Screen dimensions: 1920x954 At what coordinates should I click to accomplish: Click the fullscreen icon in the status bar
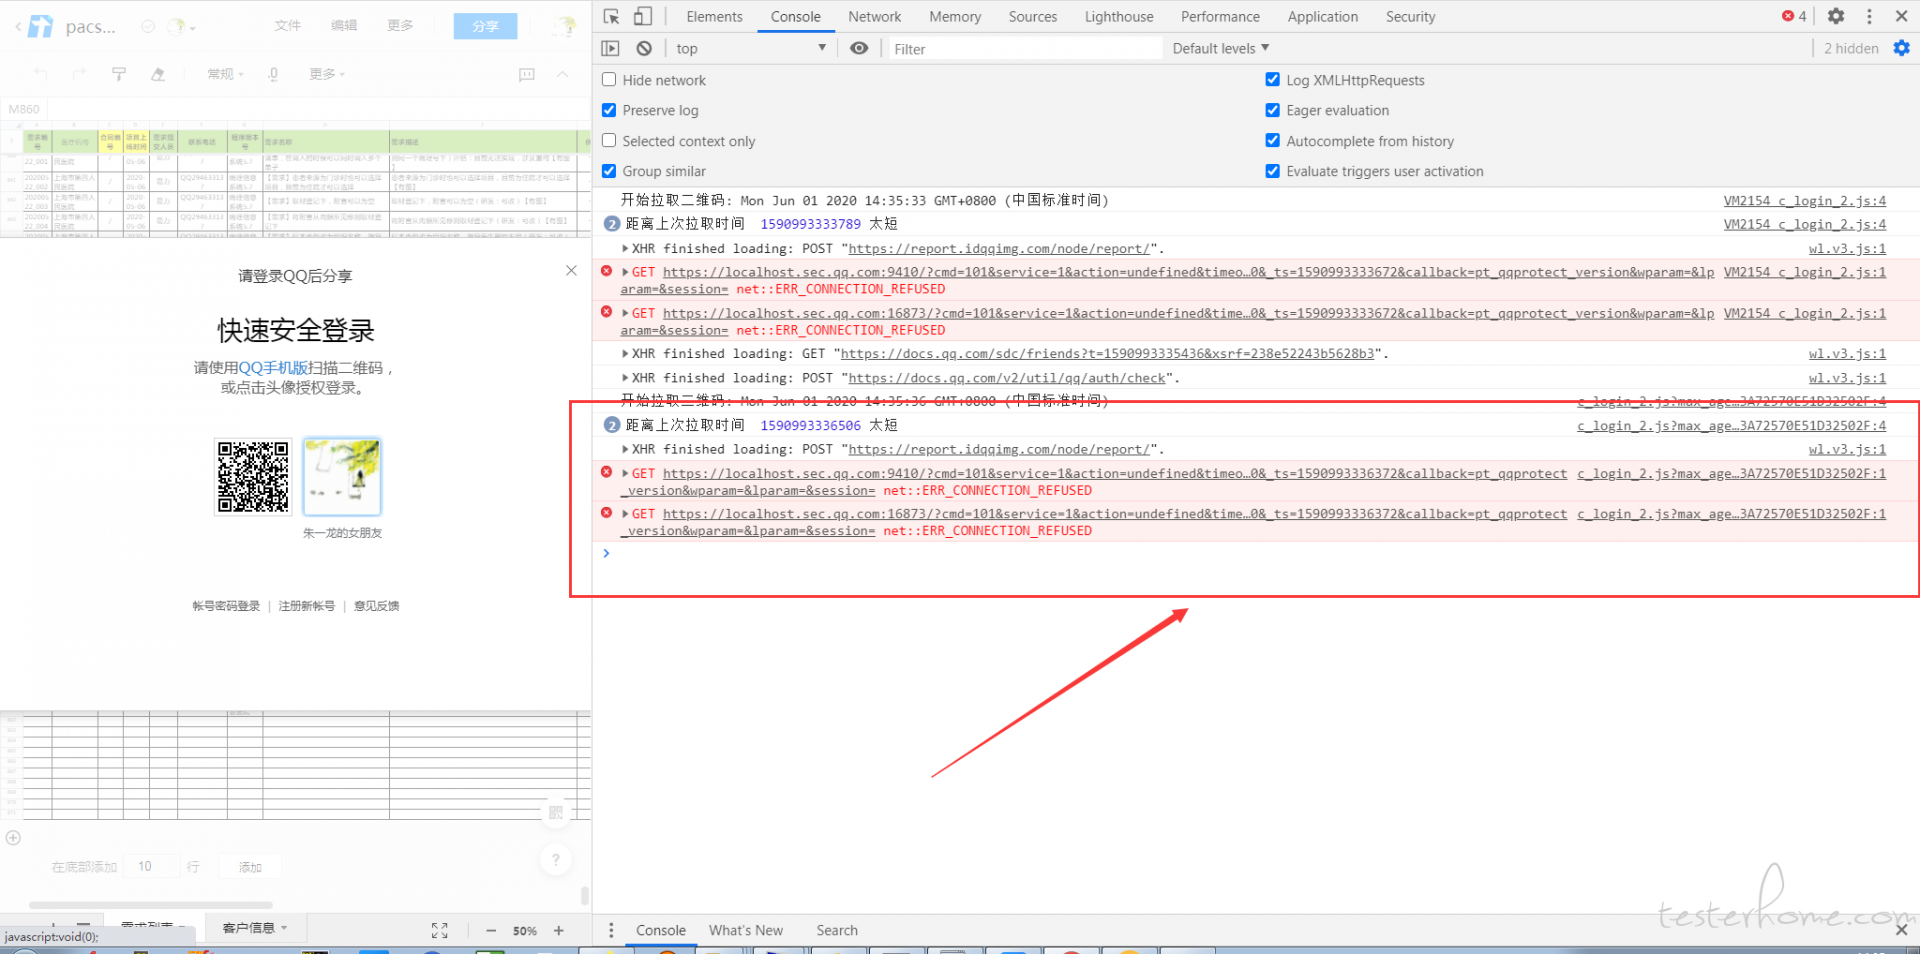(439, 930)
